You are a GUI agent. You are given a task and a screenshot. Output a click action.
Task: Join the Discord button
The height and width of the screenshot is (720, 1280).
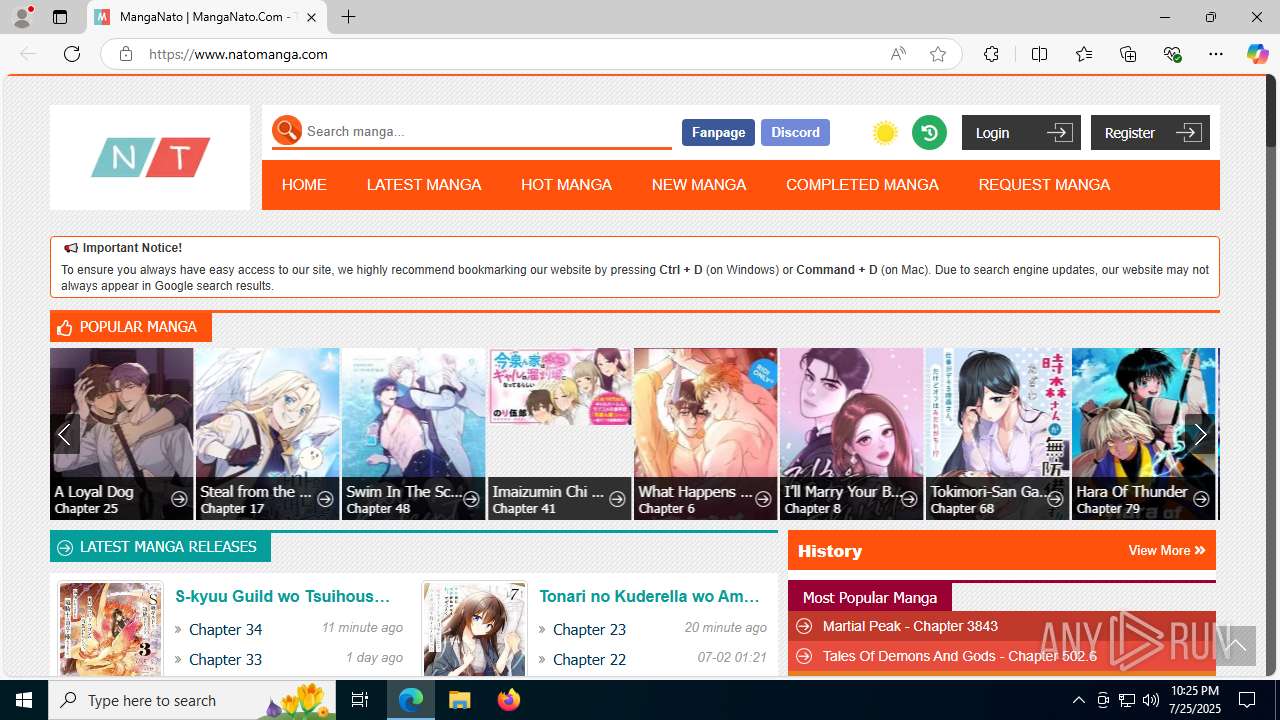point(795,132)
